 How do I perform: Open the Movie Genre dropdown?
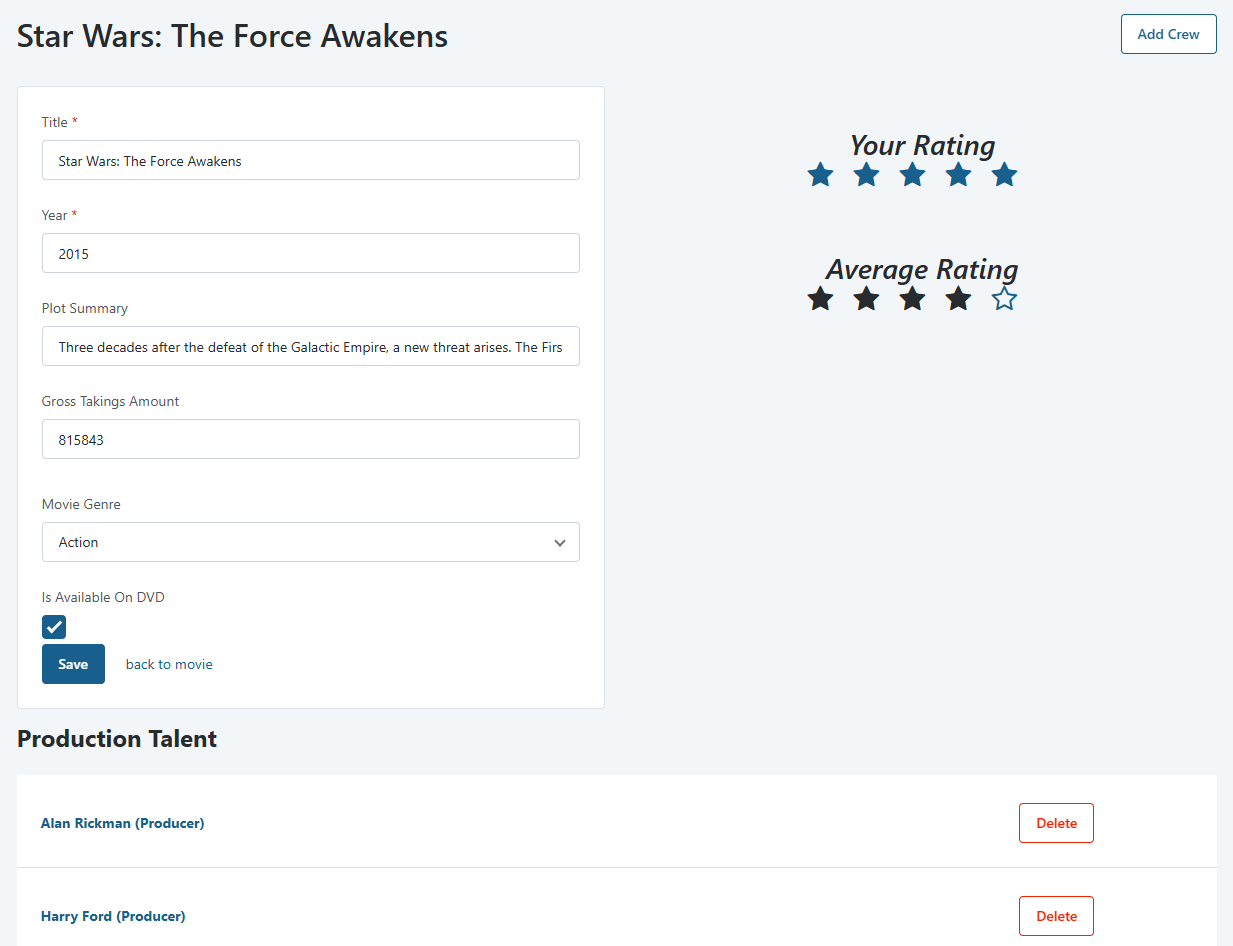click(x=310, y=542)
